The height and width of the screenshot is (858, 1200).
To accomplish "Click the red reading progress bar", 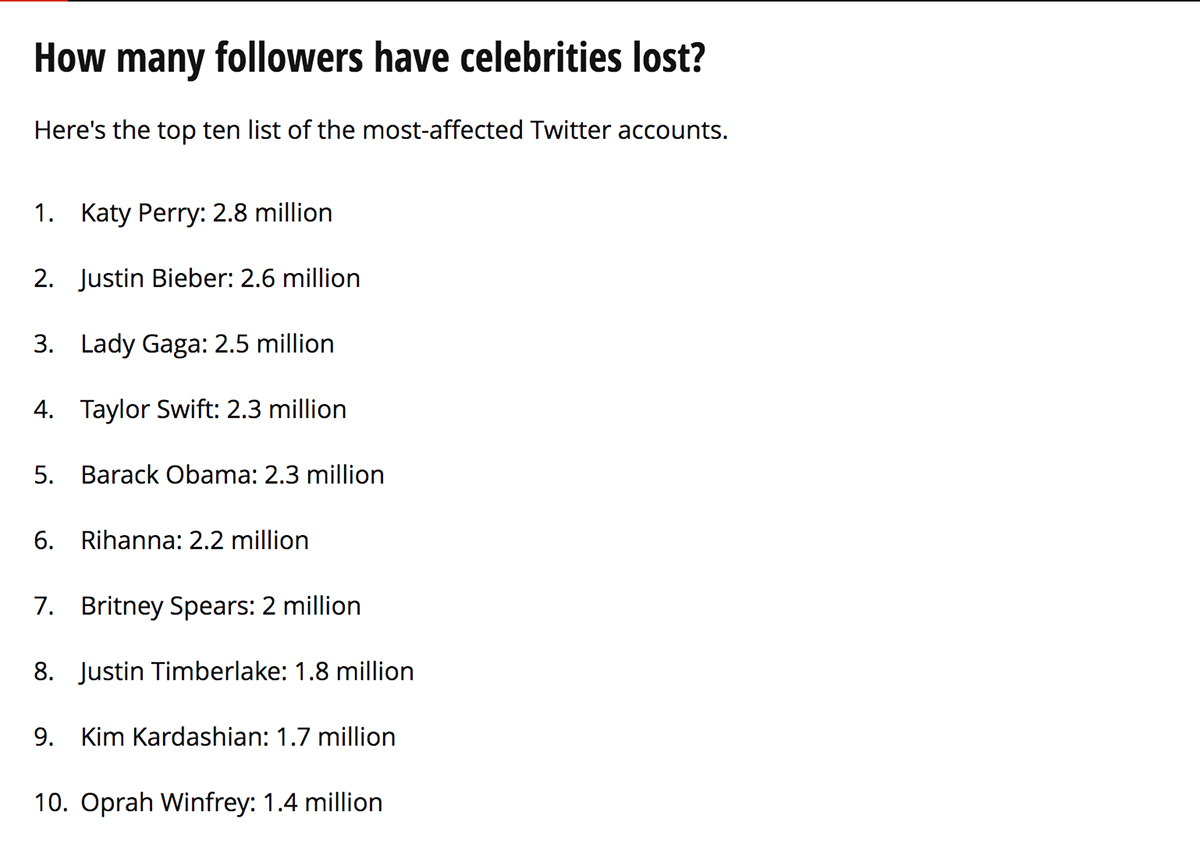I will (x=33, y=1).
